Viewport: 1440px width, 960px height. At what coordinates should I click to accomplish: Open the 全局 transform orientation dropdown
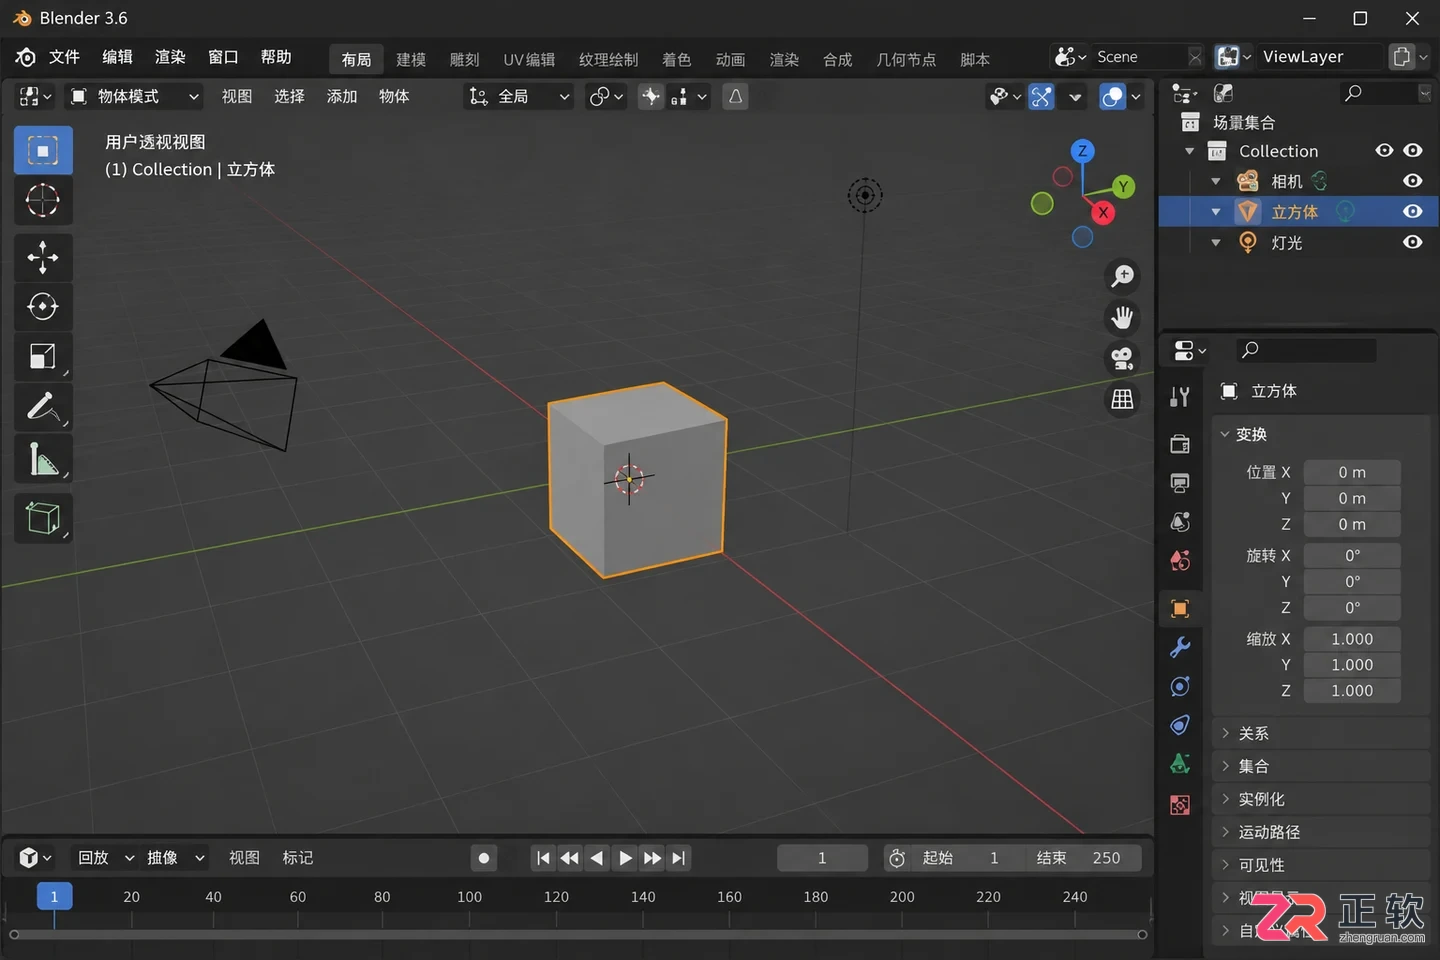[x=519, y=97]
